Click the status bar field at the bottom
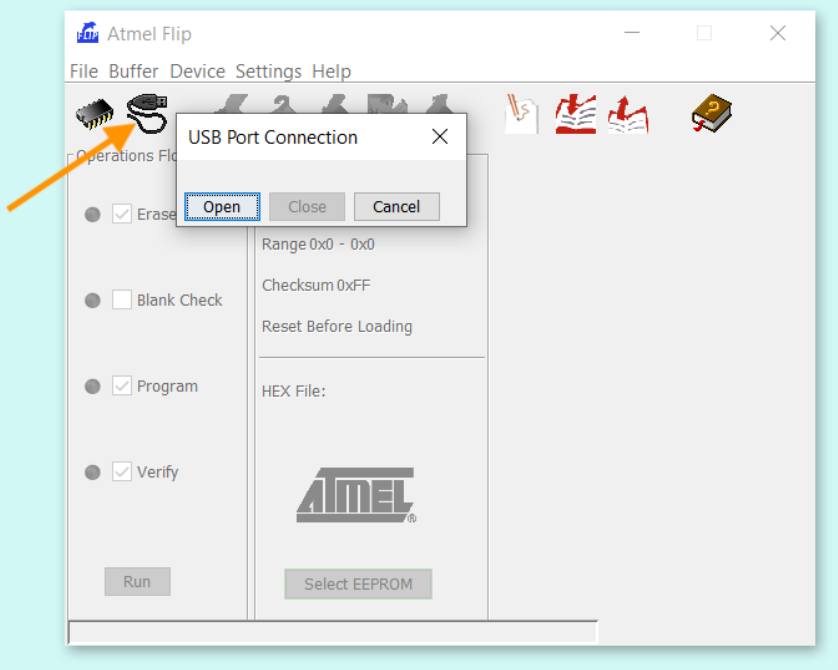This screenshot has width=838, height=670. pyautogui.click(x=332, y=632)
